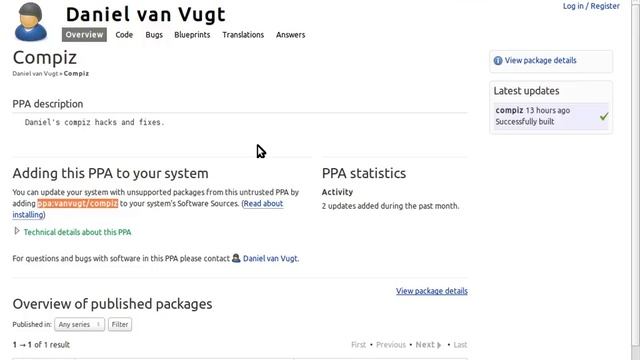Click the Daniel van Vugt contact link

(271, 258)
